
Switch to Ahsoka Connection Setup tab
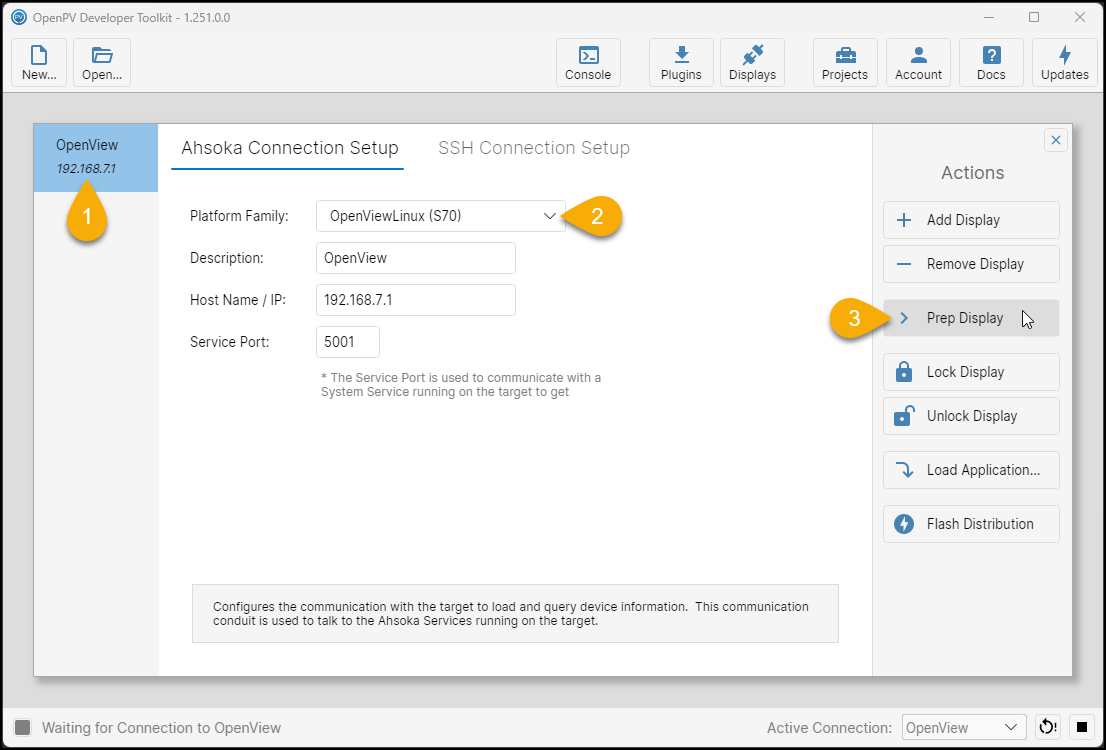click(x=289, y=148)
